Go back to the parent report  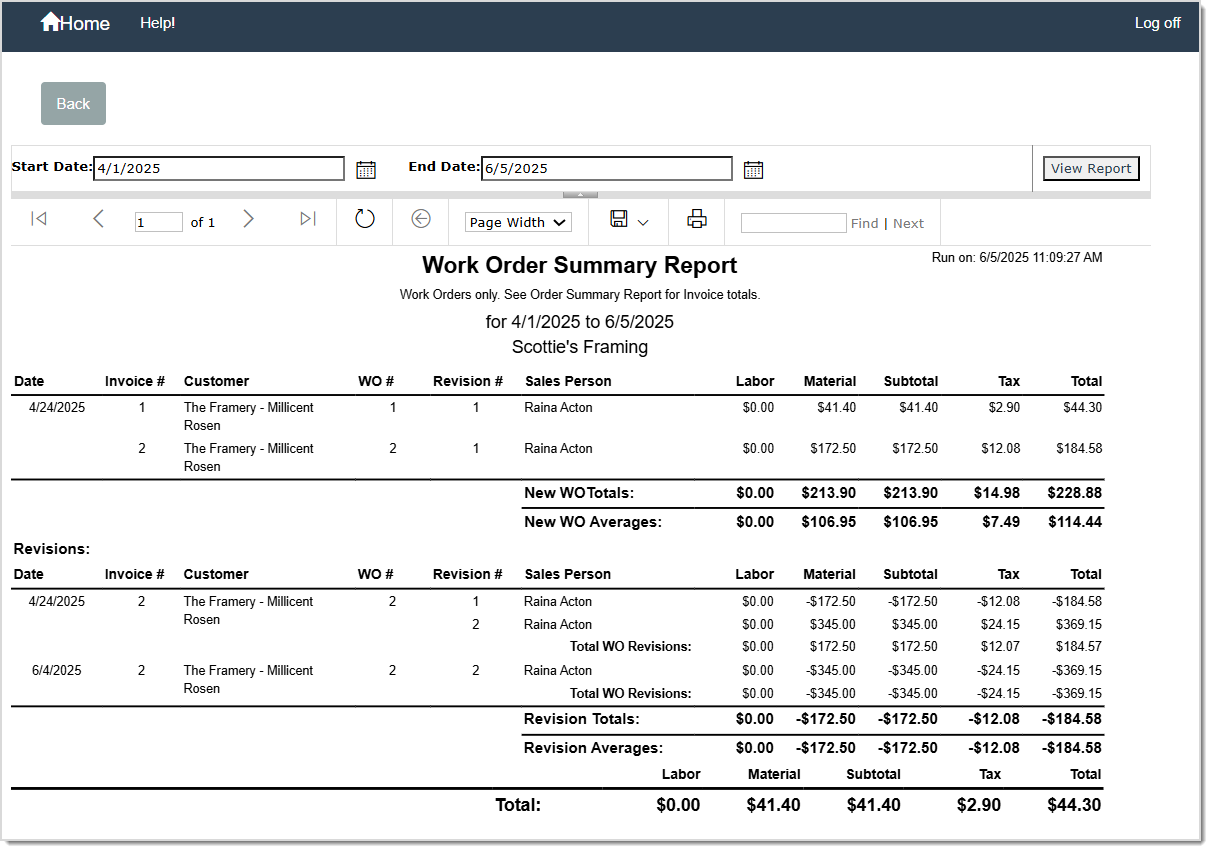(420, 219)
